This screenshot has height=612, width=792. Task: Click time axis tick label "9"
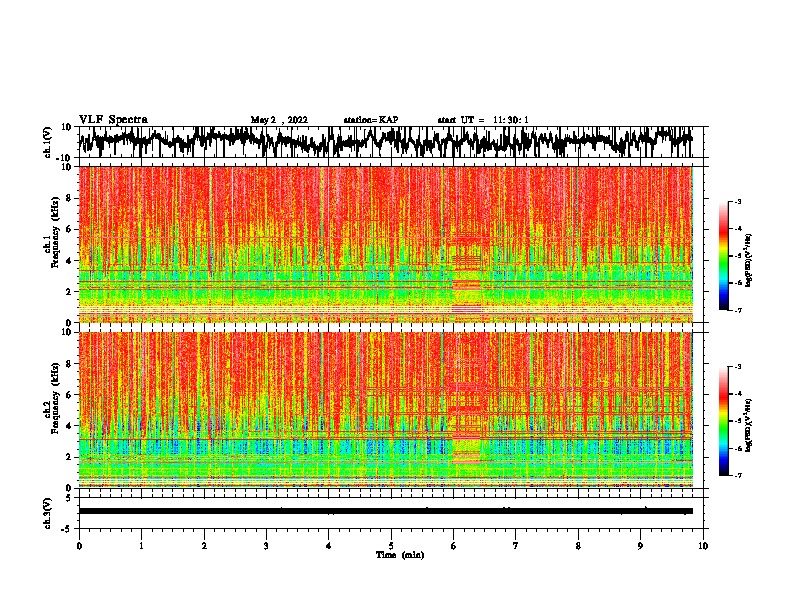[640, 546]
